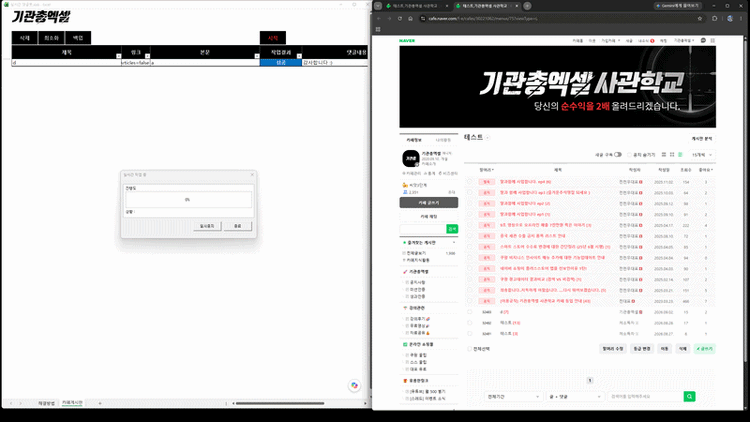Click the 종료 button in the progress dialog
Viewport: 750px width, 422px height.
[x=238, y=226]
